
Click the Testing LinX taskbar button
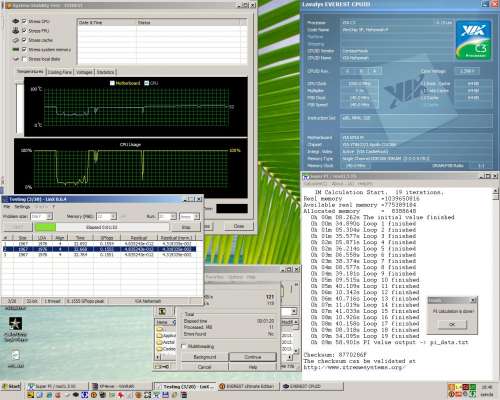pyautogui.click(x=185, y=386)
